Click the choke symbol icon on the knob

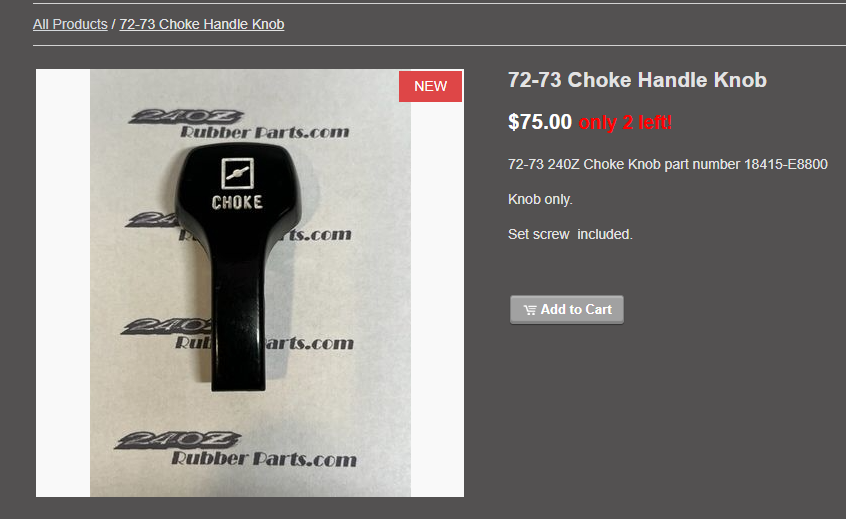point(237,173)
